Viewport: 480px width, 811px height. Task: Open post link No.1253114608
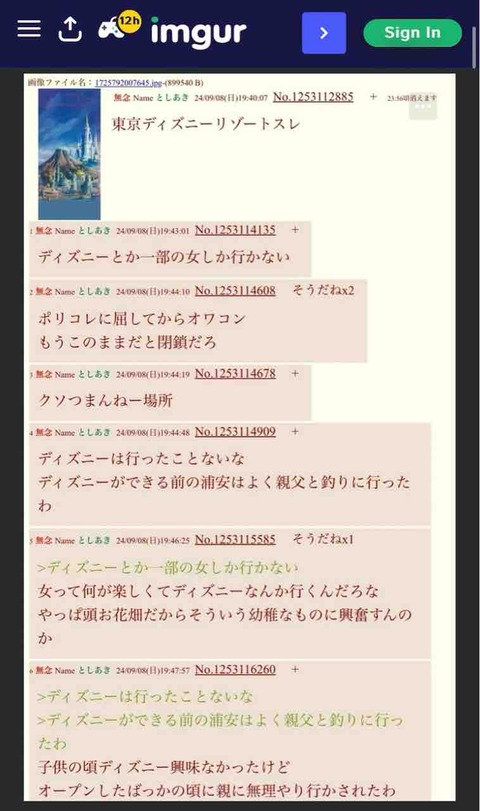(235, 291)
